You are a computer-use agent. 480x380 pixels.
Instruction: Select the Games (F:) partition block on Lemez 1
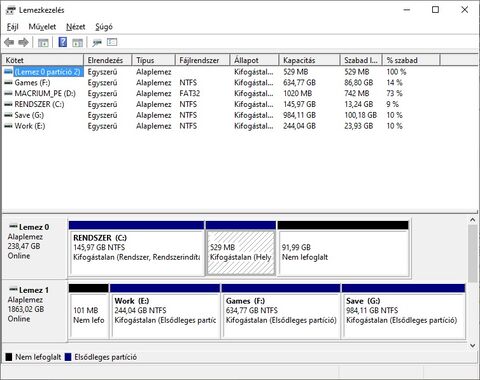pyautogui.click(x=281, y=311)
